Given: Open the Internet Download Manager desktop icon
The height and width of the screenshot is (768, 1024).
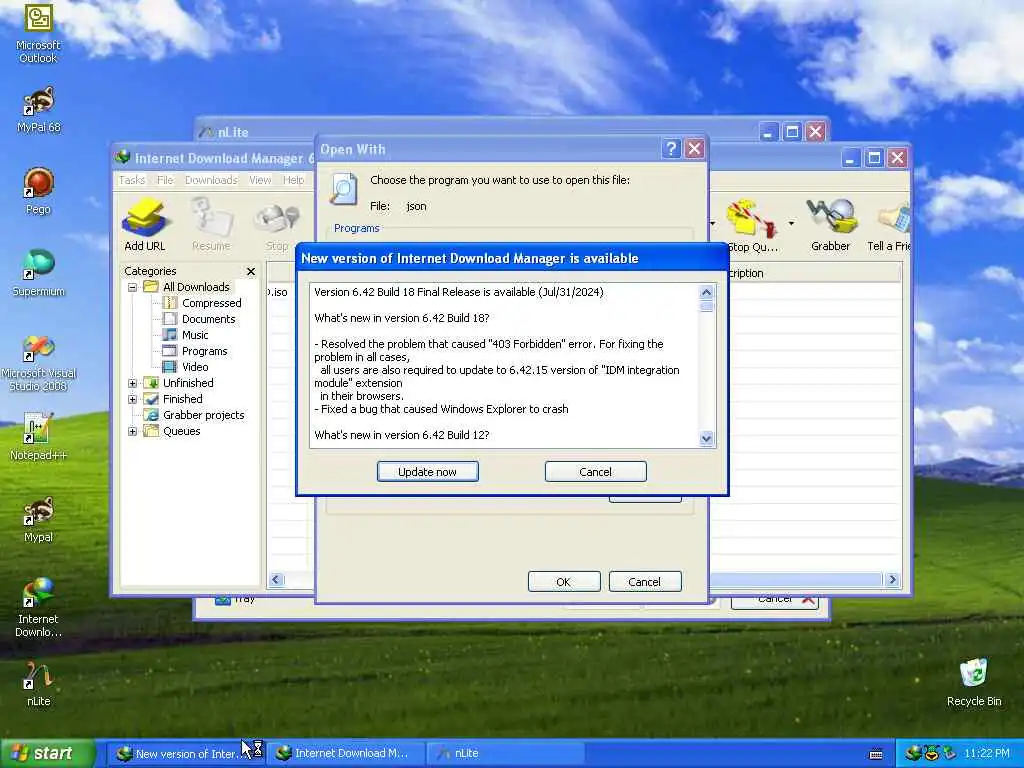Looking at the screenshot, I should 38,607.
